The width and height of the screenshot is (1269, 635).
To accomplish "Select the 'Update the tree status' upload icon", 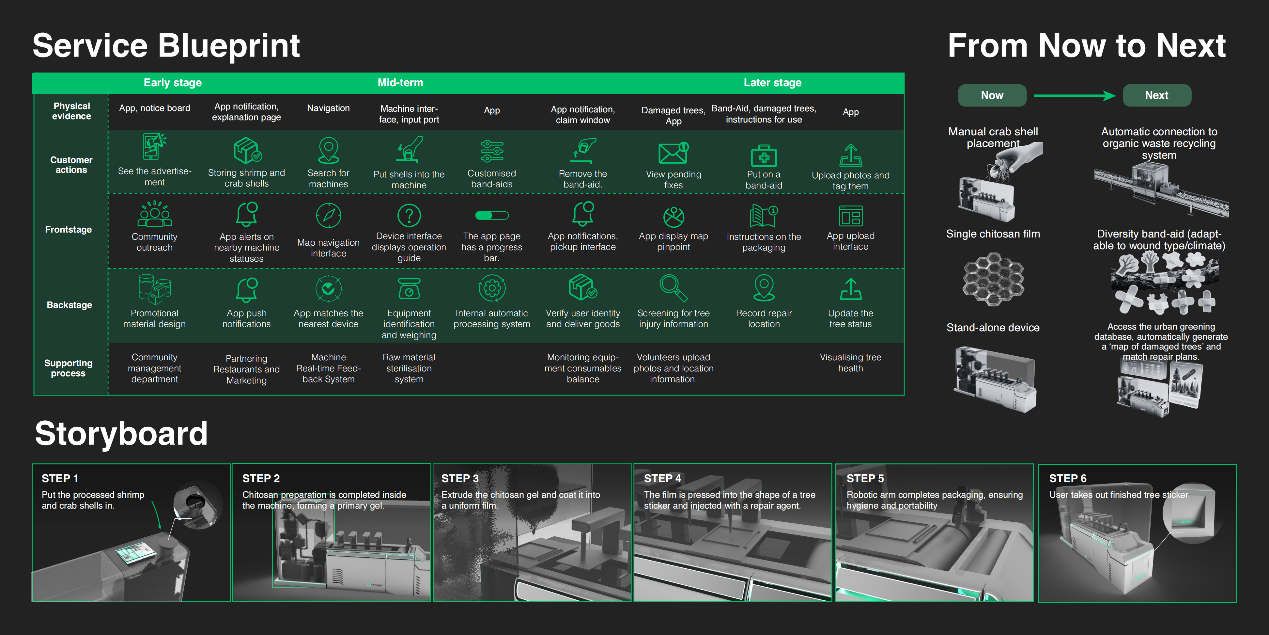I will (850, 289).
